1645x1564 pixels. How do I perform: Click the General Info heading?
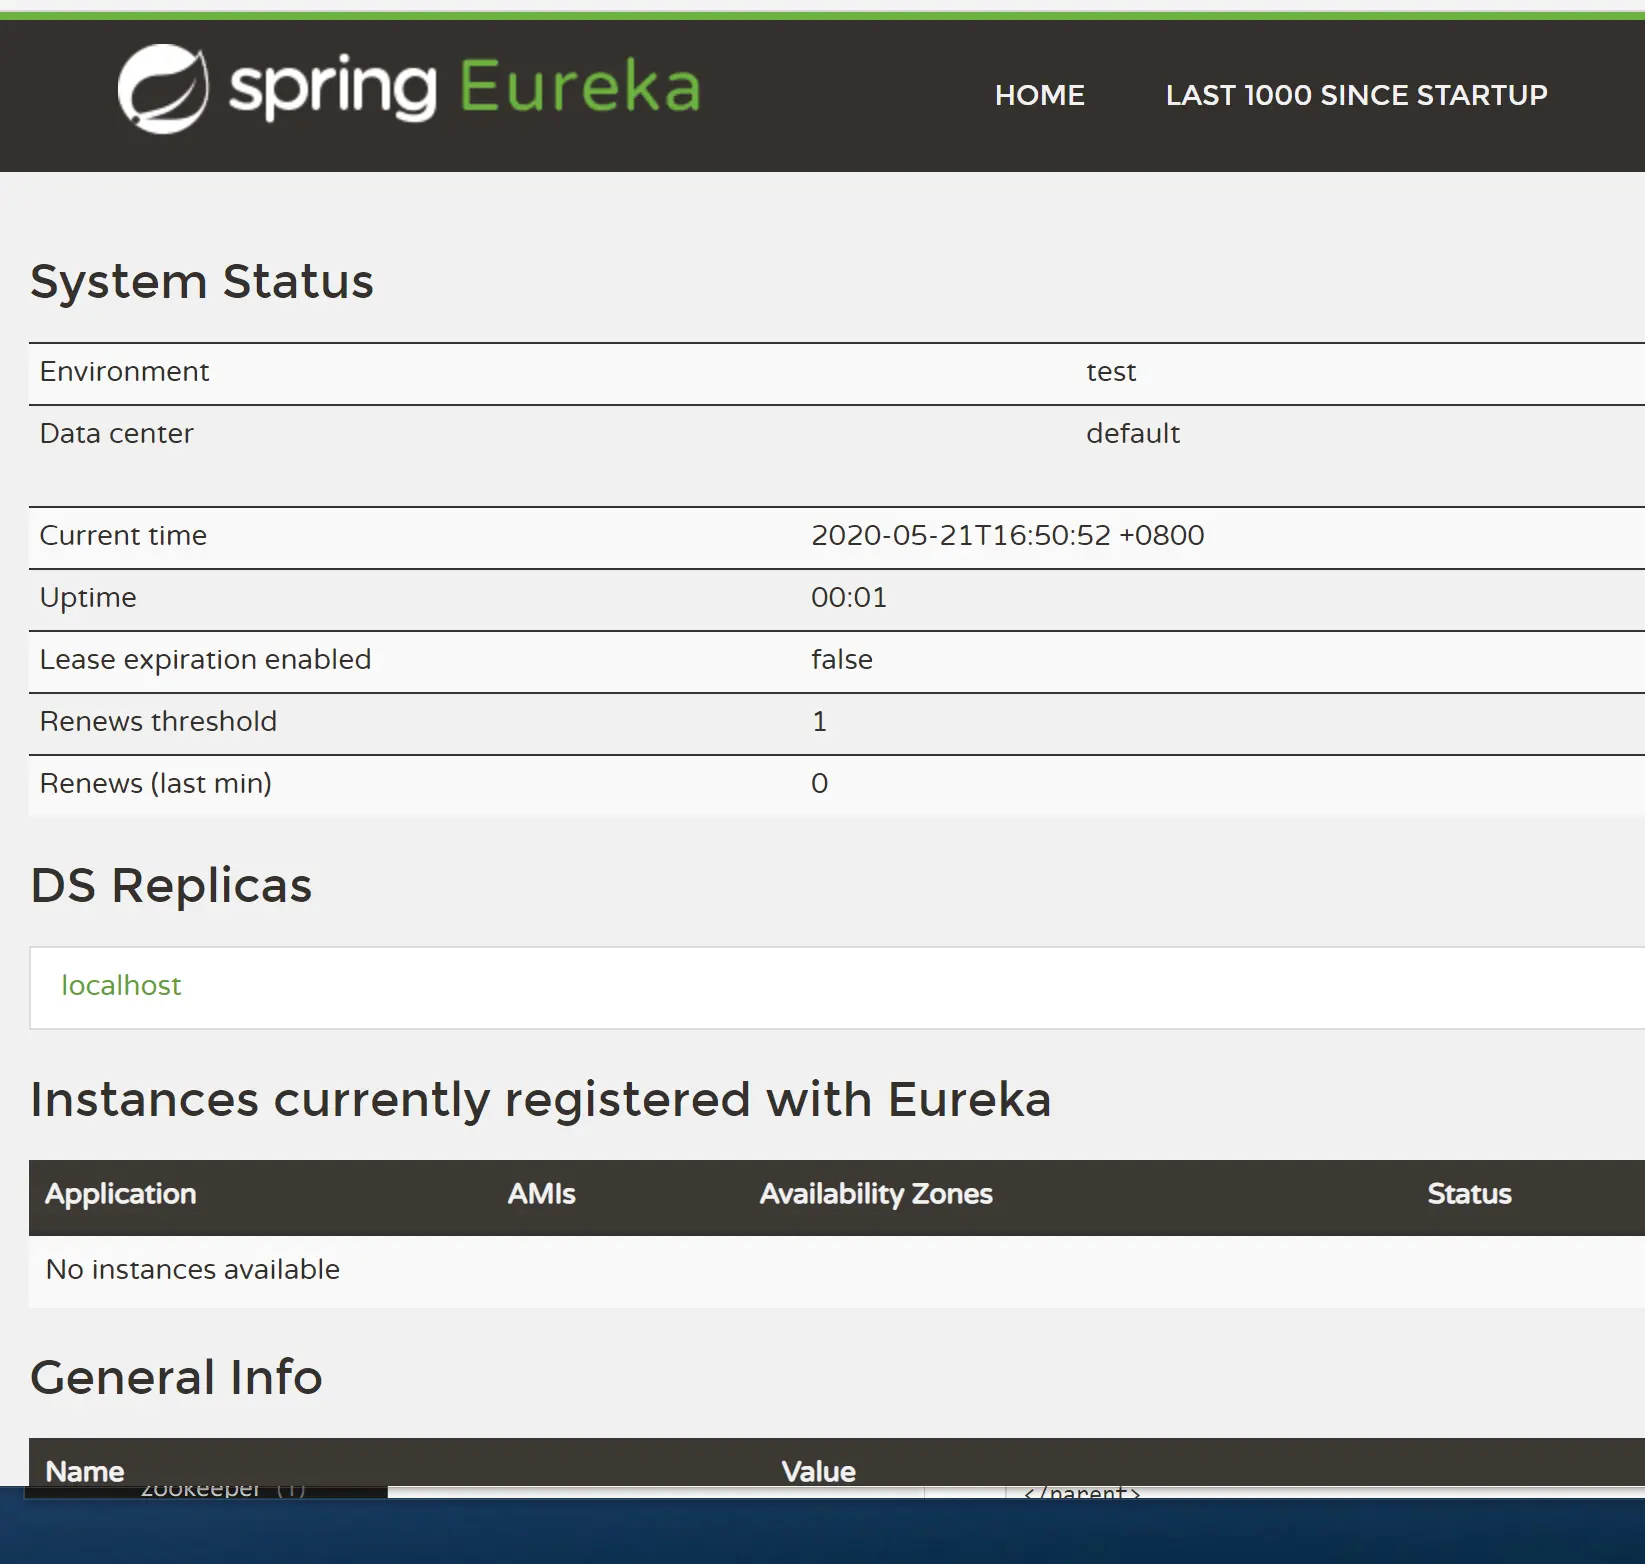(x=176, y=1377)
